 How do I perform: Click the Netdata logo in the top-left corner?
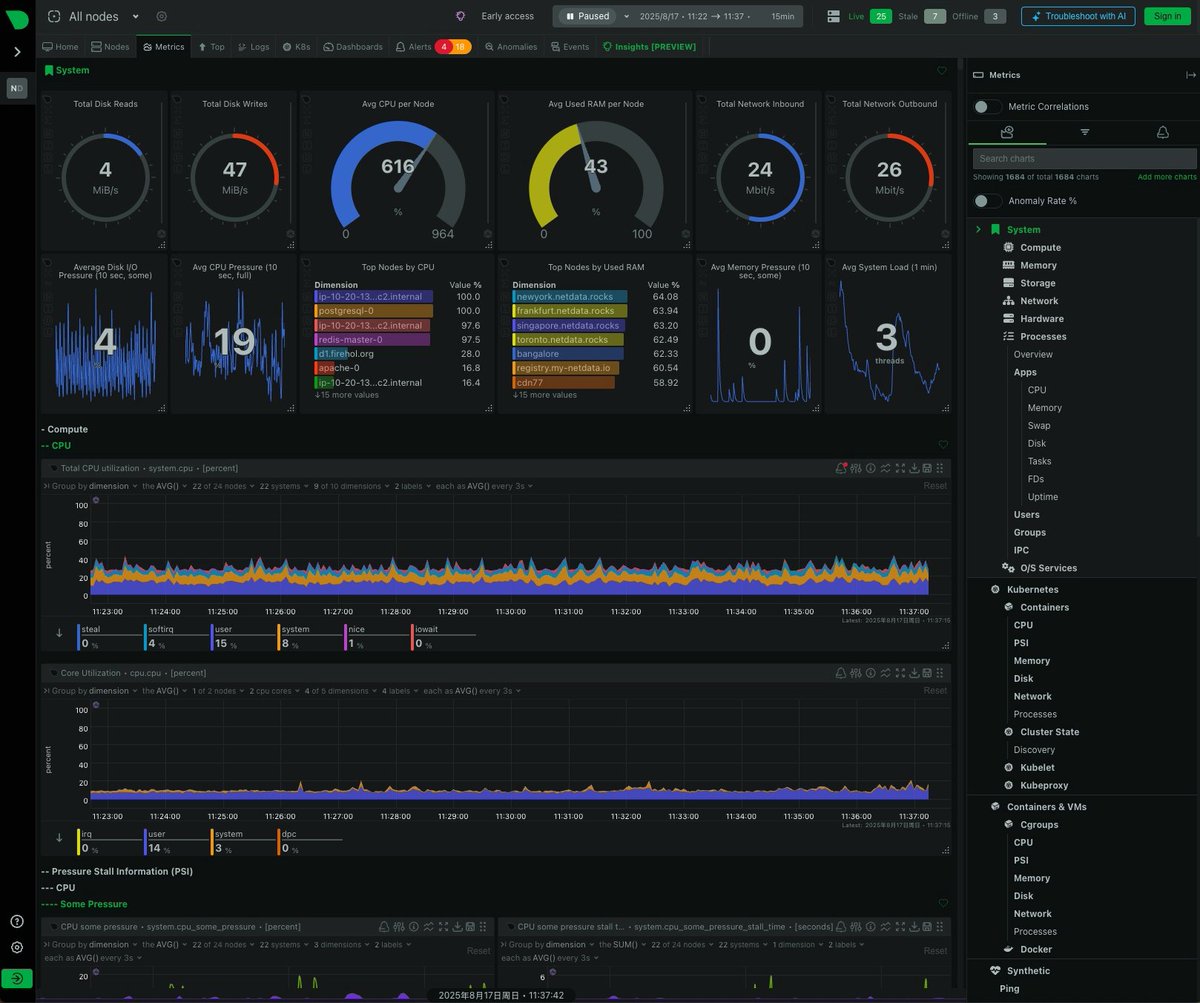(x=17, y=17)
